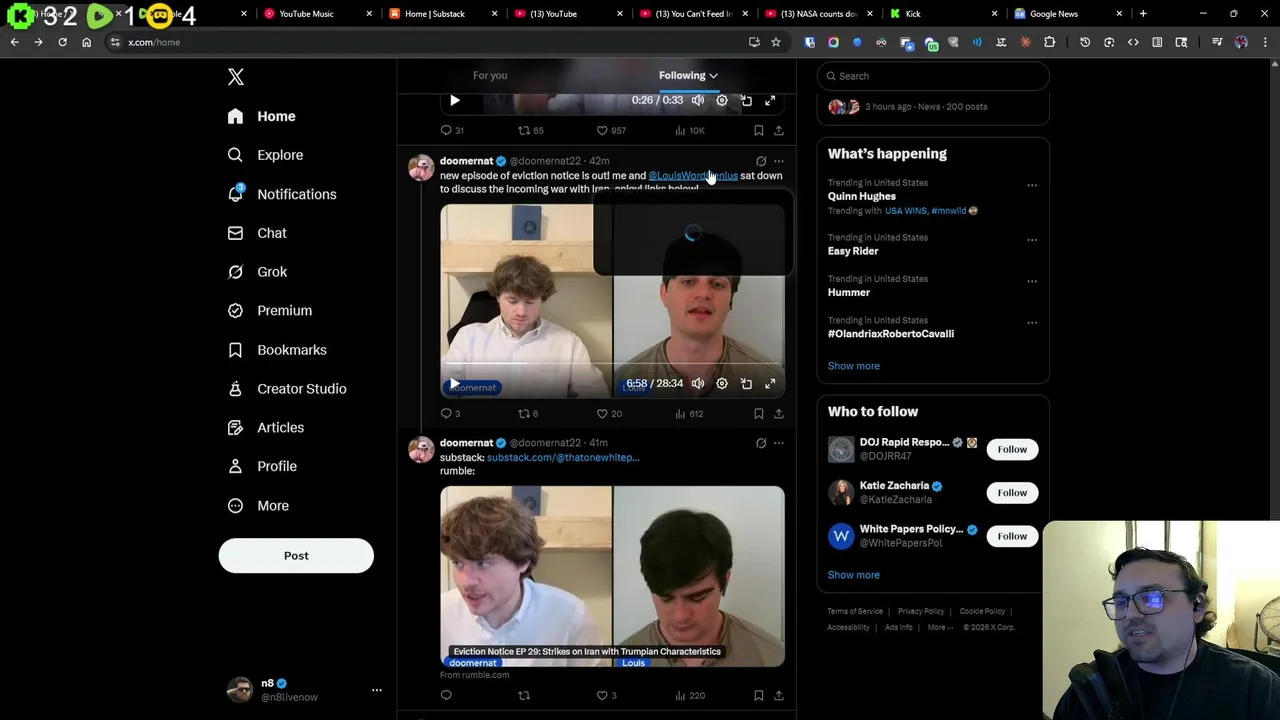This screenshot has width=1280, height=720.
Task: Play the top video at 0:26
Action: pos(455,101)
